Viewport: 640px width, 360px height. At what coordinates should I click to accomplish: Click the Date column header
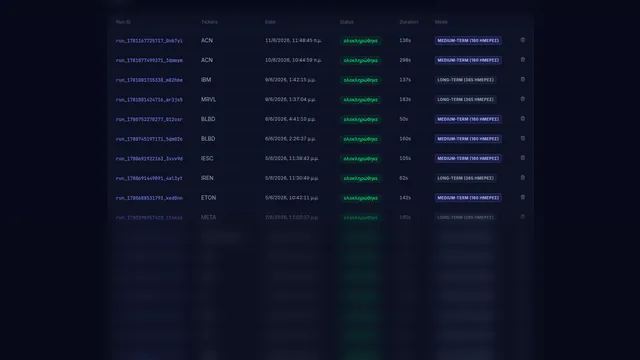[270, 22]
